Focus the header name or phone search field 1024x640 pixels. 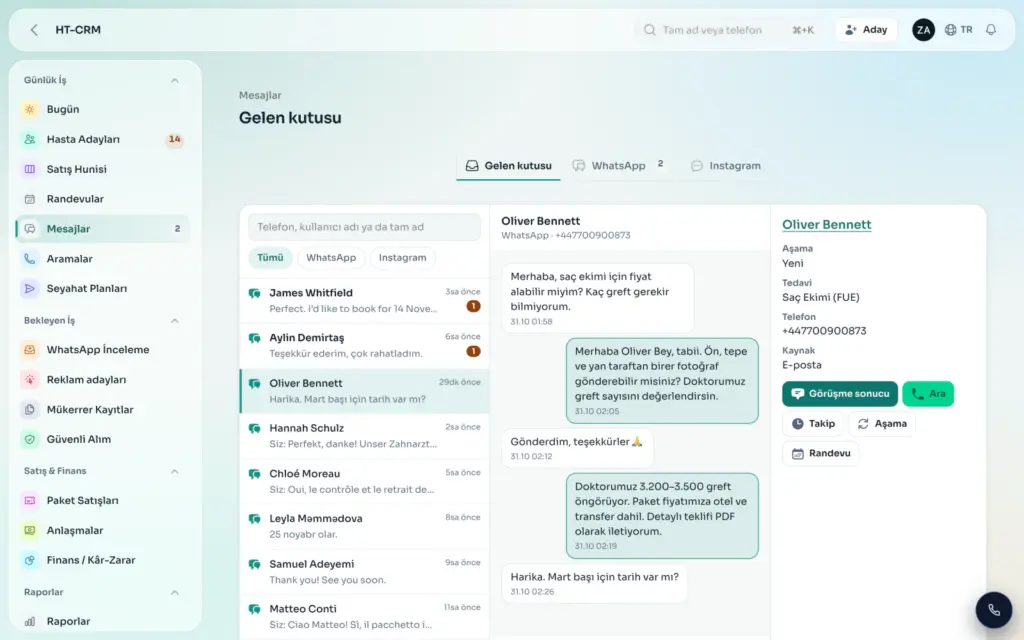[x=731, y=30]
